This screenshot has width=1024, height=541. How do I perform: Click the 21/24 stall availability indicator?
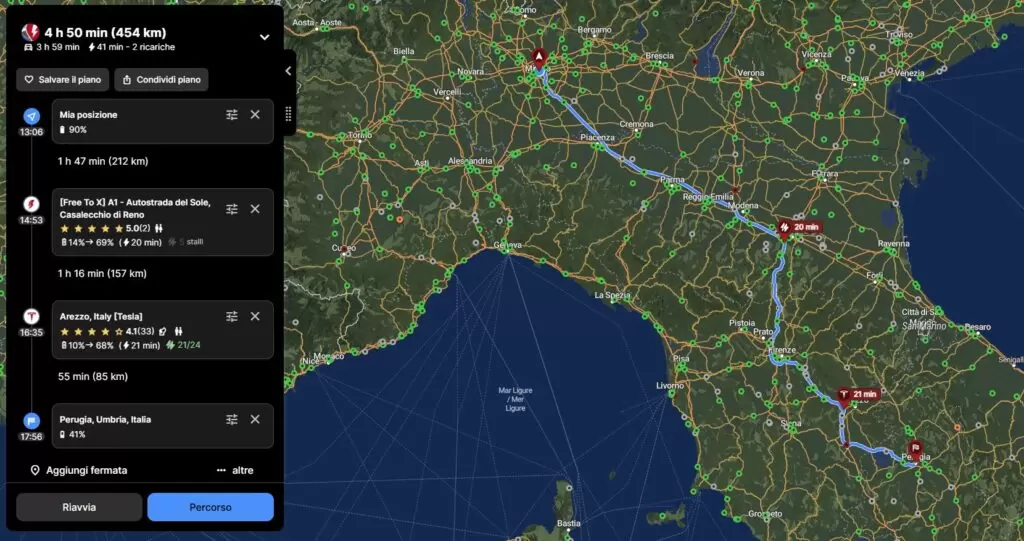pyautogui.click(x=184, y=345)
